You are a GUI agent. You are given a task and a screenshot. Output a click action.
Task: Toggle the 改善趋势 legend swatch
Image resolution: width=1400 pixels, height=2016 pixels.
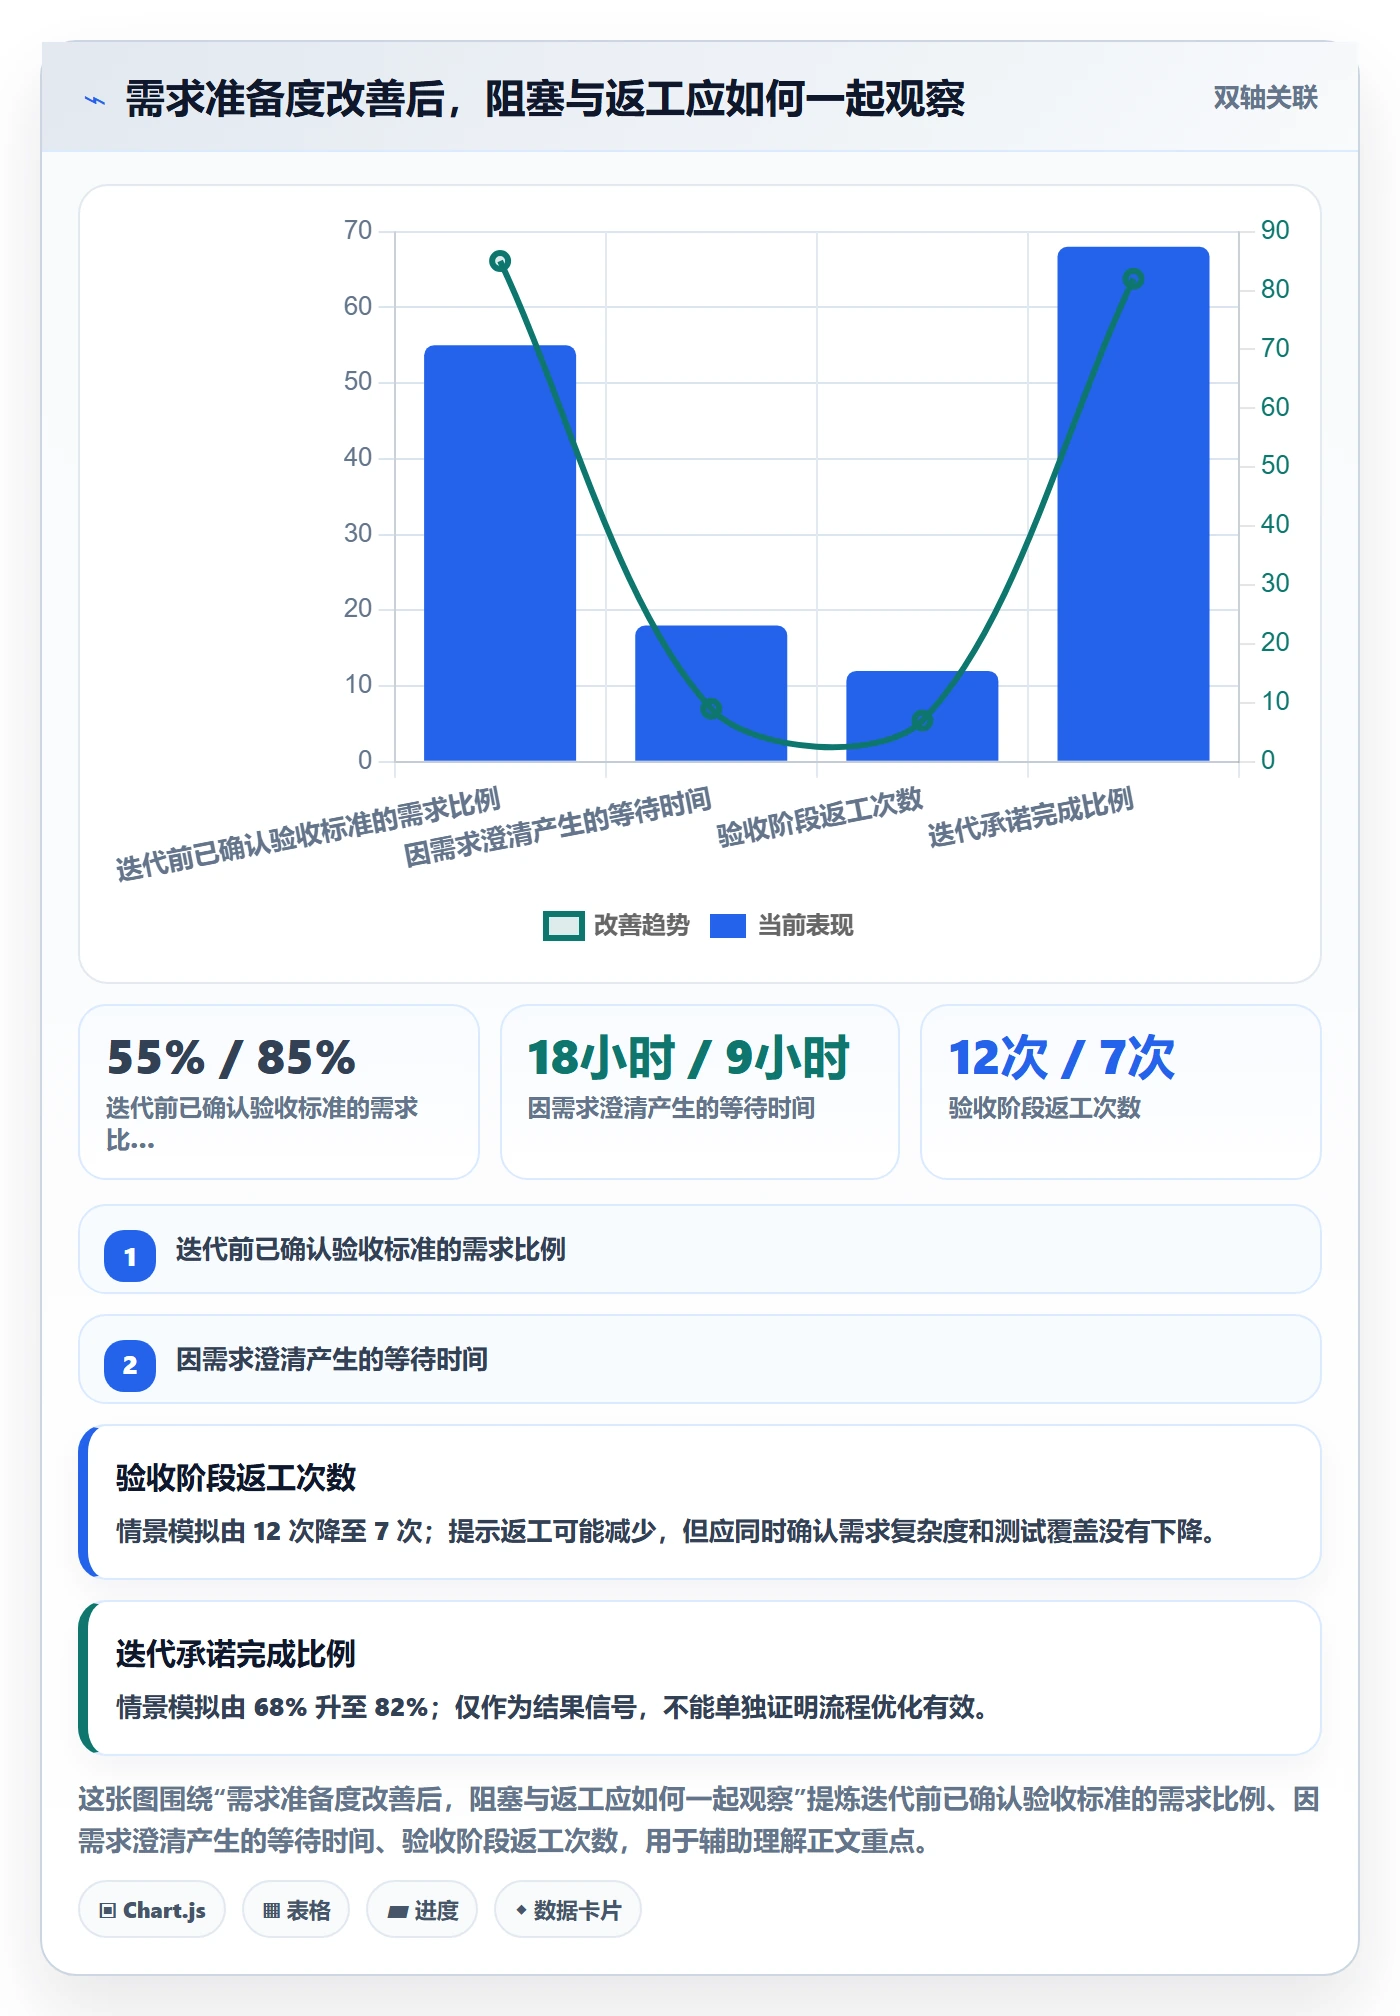click(x=563, y=926)
